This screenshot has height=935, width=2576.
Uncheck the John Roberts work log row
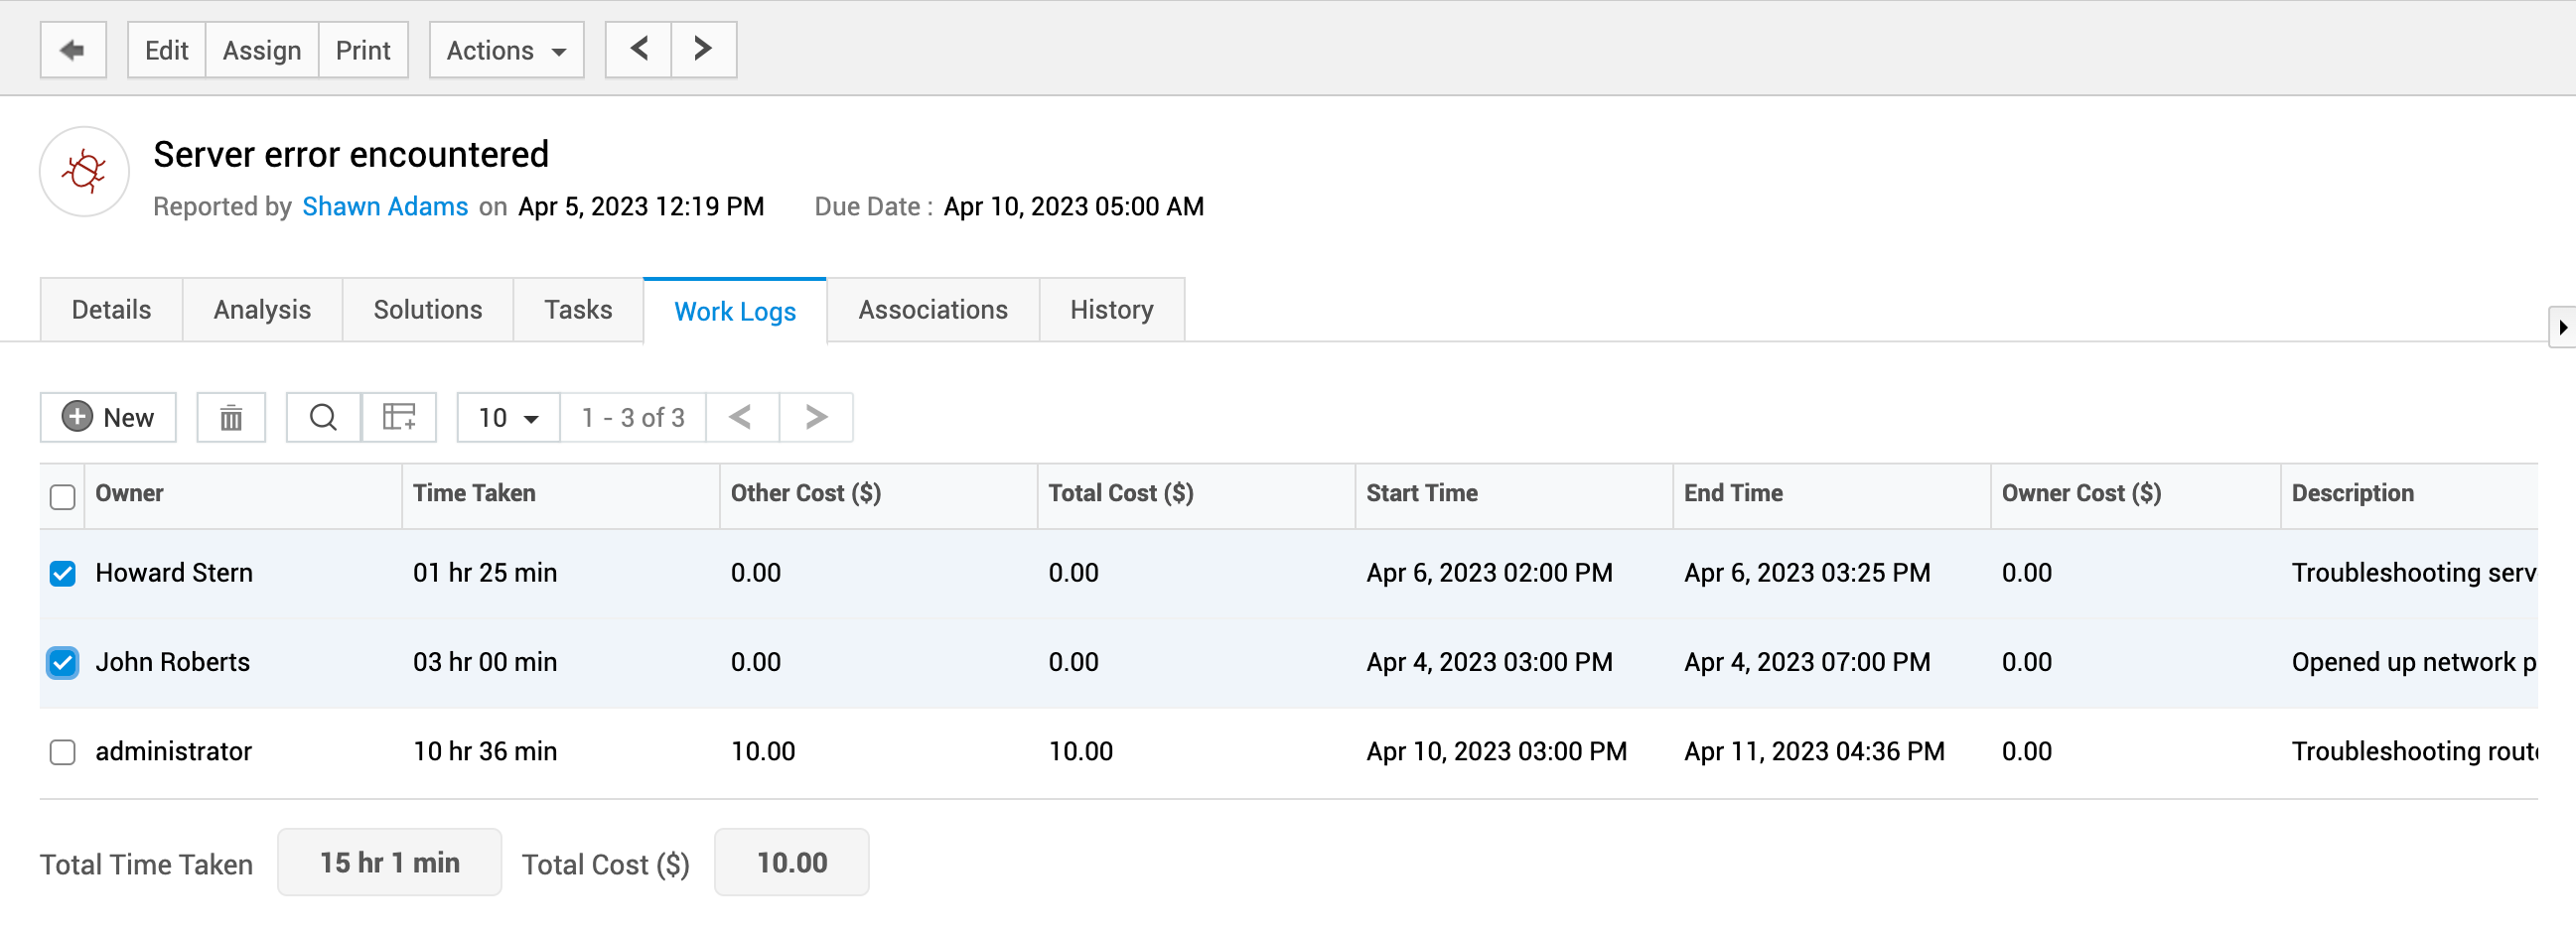[63, 663]
